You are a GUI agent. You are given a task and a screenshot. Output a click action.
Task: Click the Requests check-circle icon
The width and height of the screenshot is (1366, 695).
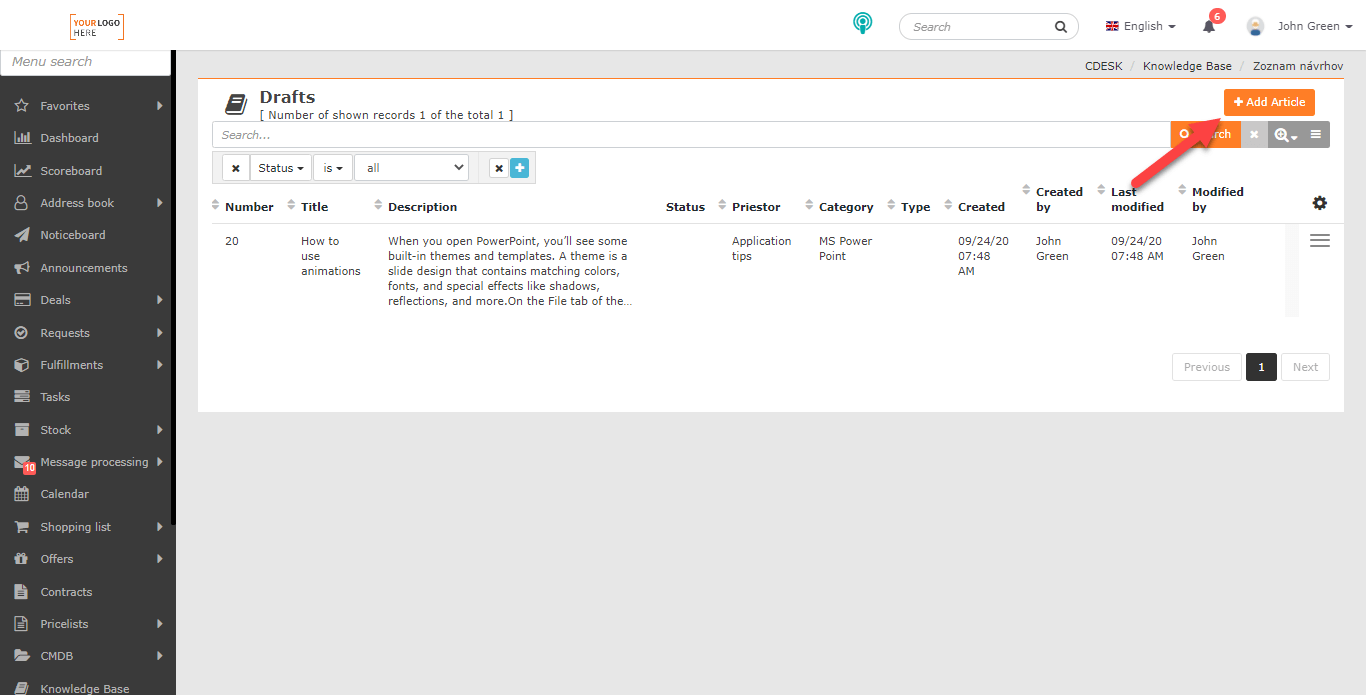tap(21, 333)
